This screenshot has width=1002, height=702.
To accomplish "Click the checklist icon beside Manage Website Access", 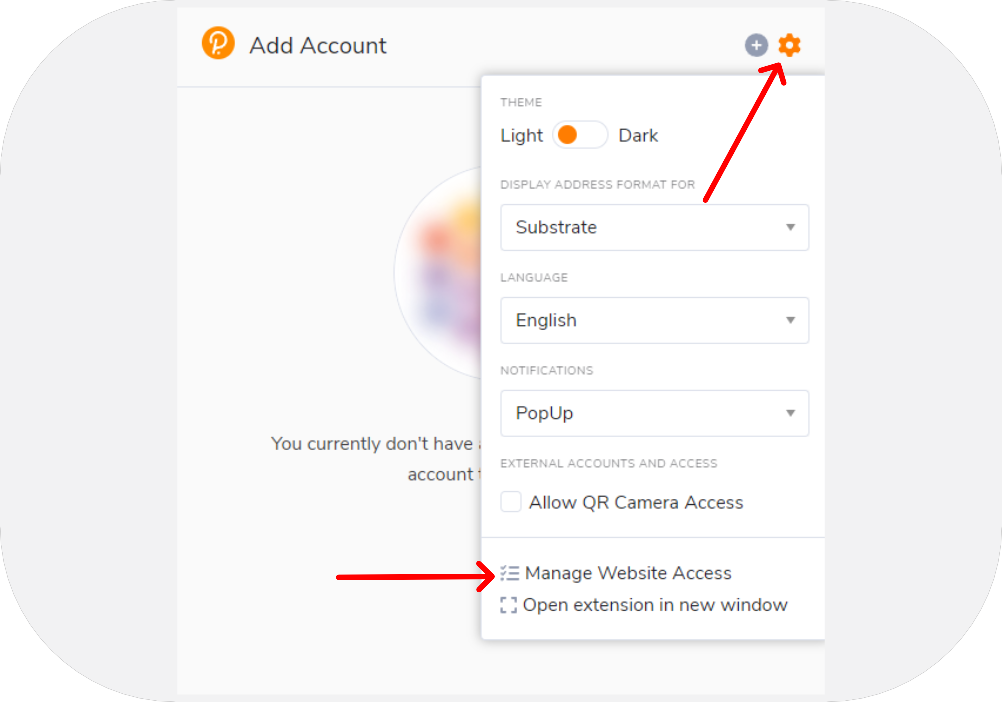I will pyautogui.click(x=510, y=574).
